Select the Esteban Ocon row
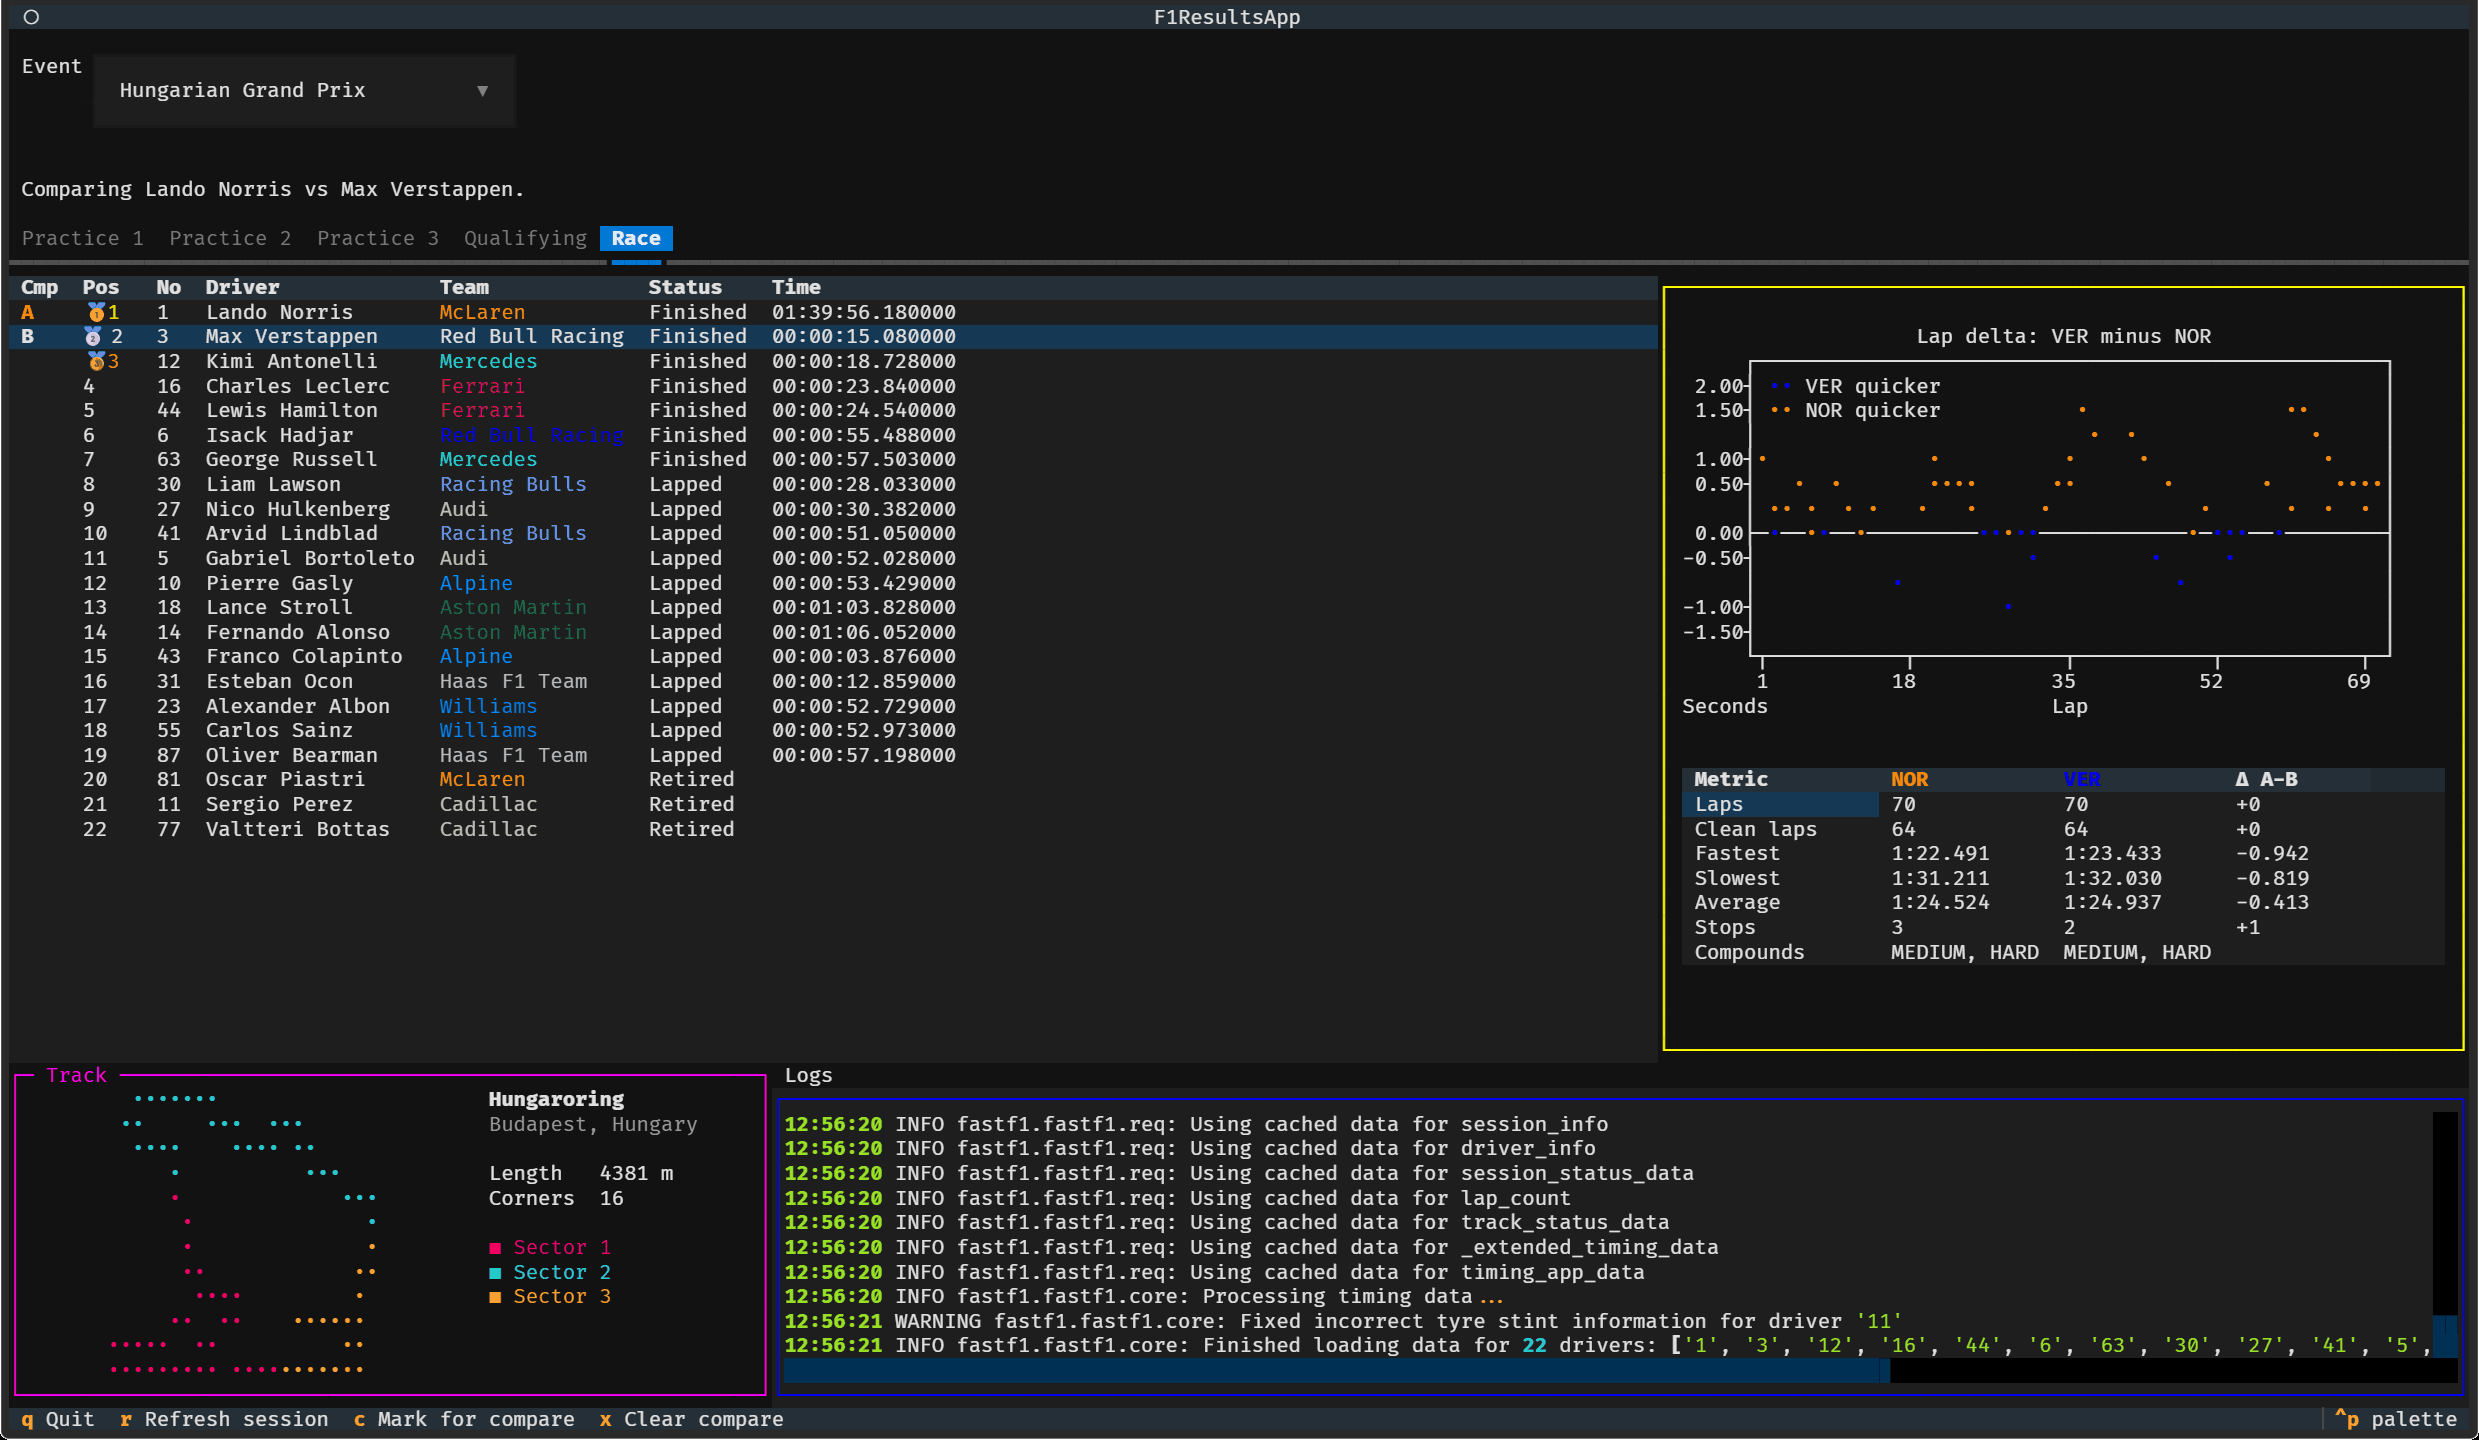 tap(833, 681)
